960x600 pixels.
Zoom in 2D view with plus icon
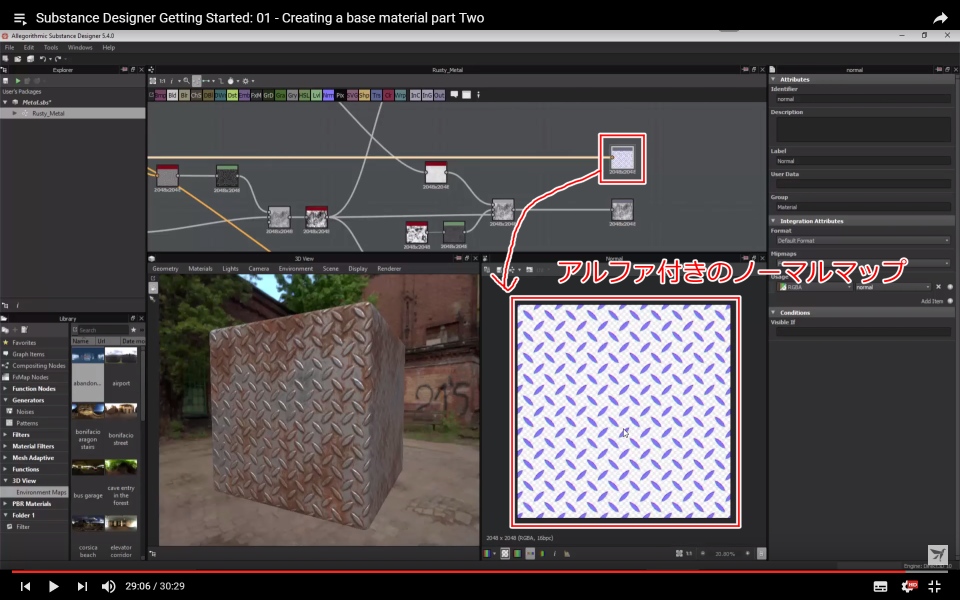coord(748,553)
